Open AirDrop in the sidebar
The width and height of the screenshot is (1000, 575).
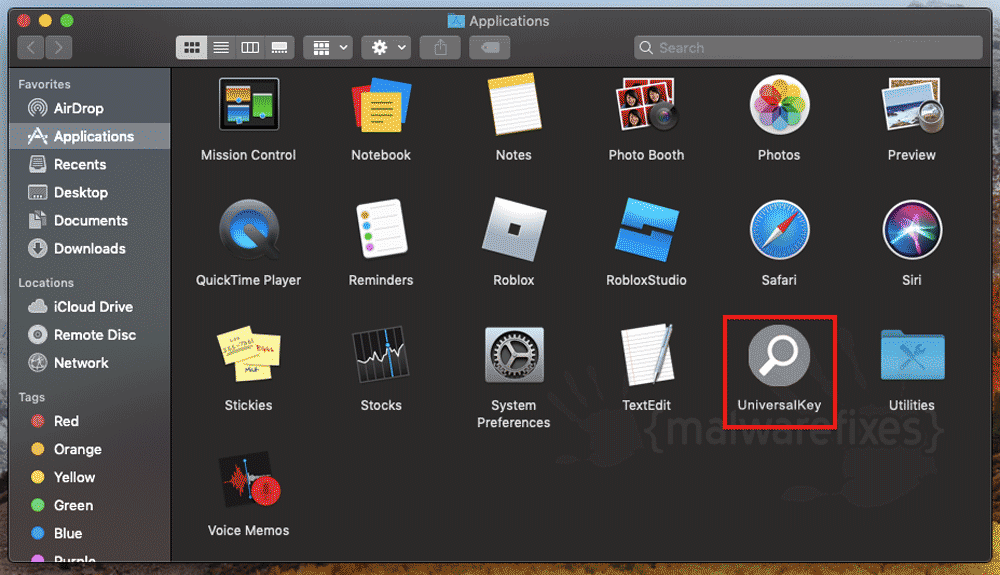90,108
